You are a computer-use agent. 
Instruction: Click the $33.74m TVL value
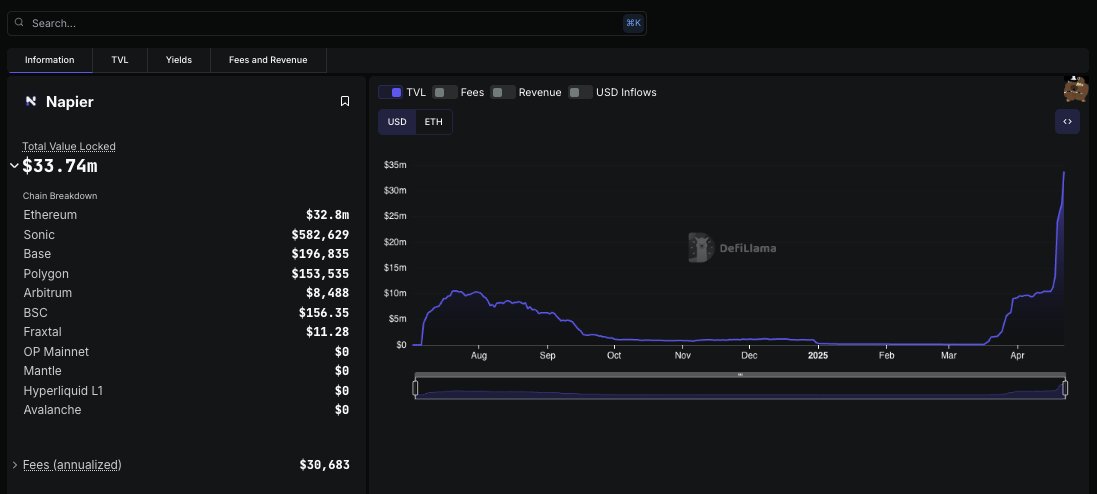pyautogui.click(x=59, y=166)
